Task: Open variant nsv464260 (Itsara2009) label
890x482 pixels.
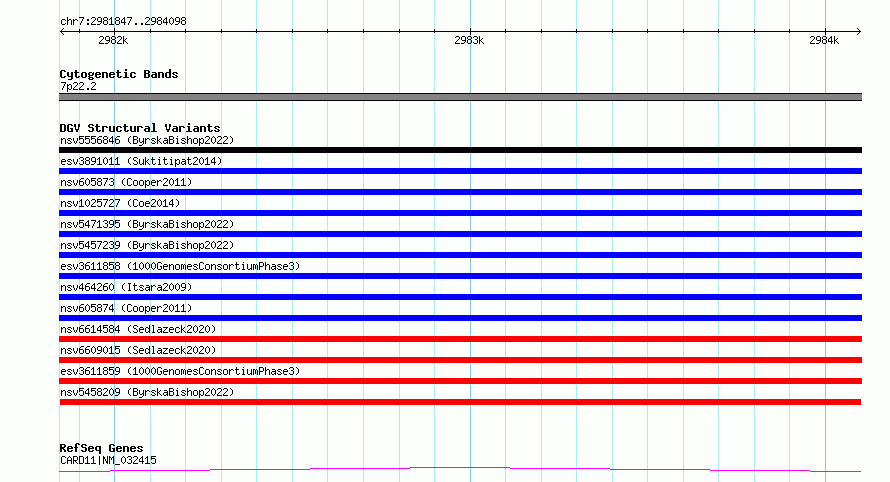Action: pos(126,287)
